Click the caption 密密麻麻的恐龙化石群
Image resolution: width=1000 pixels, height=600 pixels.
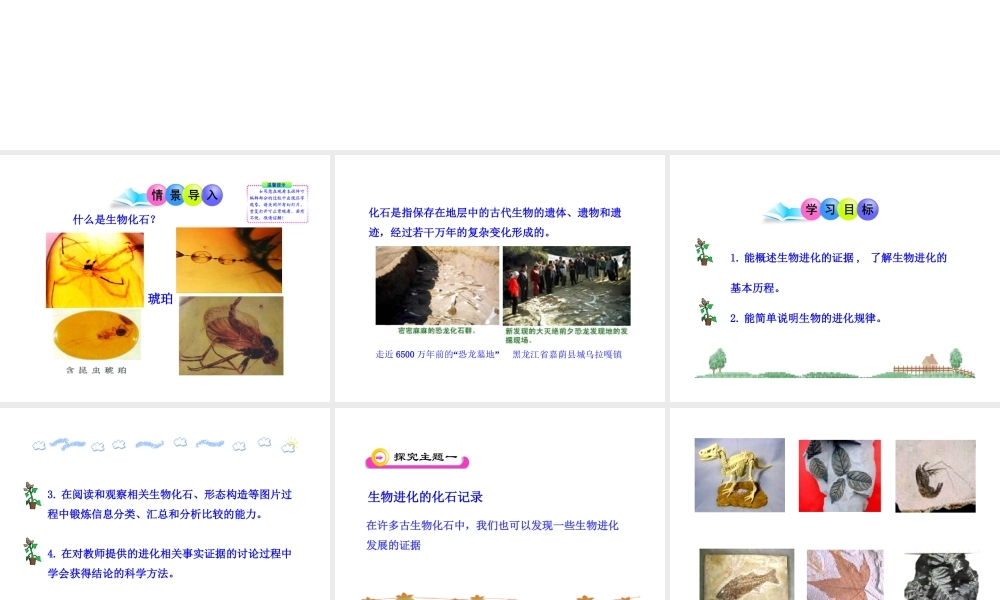coord(438,330)
